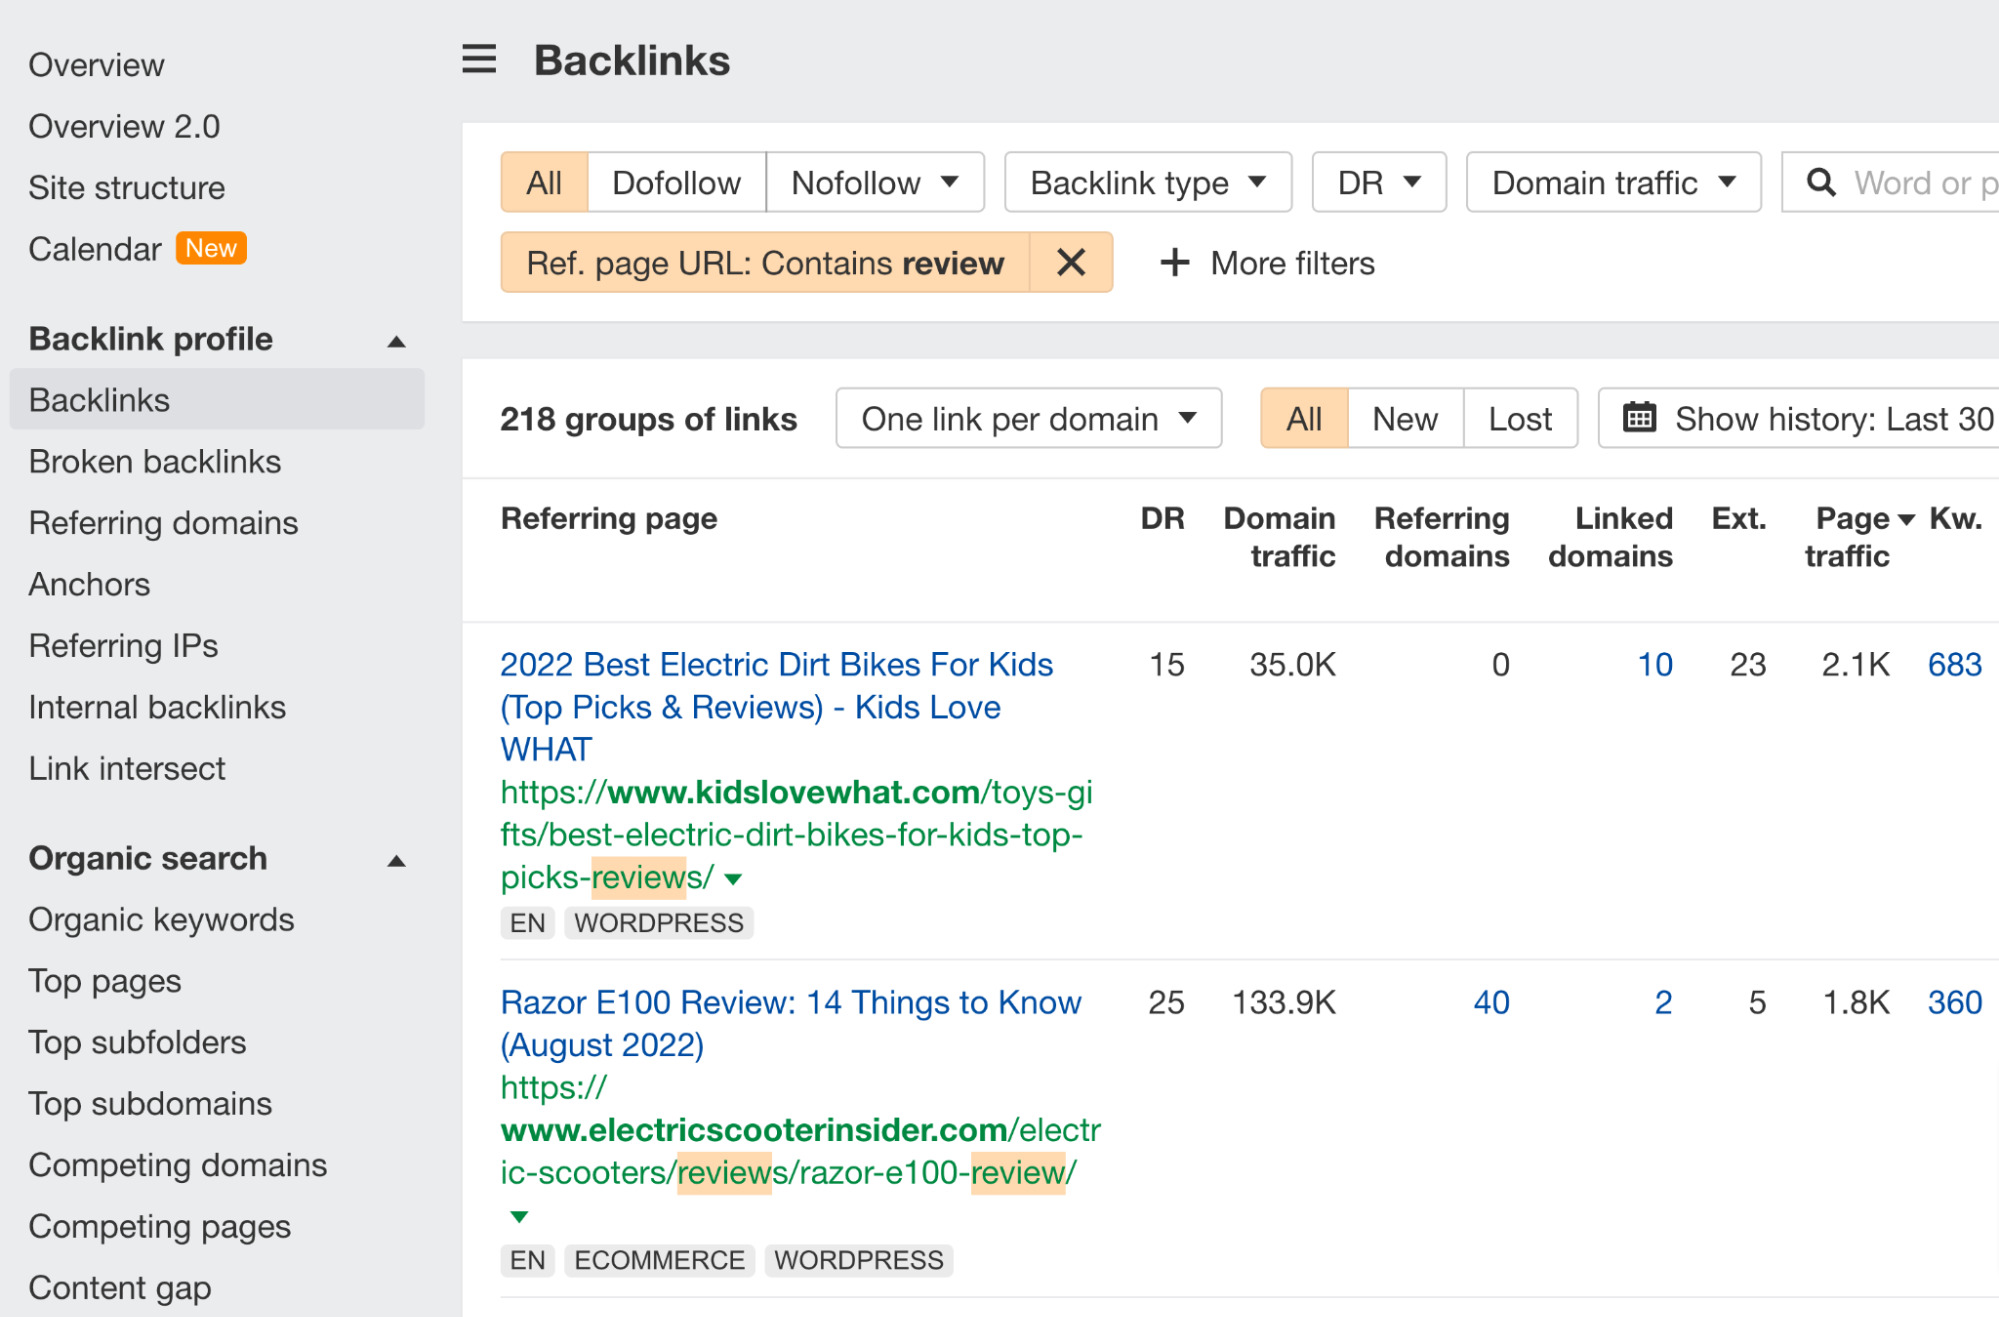Click the magnifier icon in the keyword filter box
Screen dimensions: 1999x1317
pyautogui.click(x=1822, y=182)
